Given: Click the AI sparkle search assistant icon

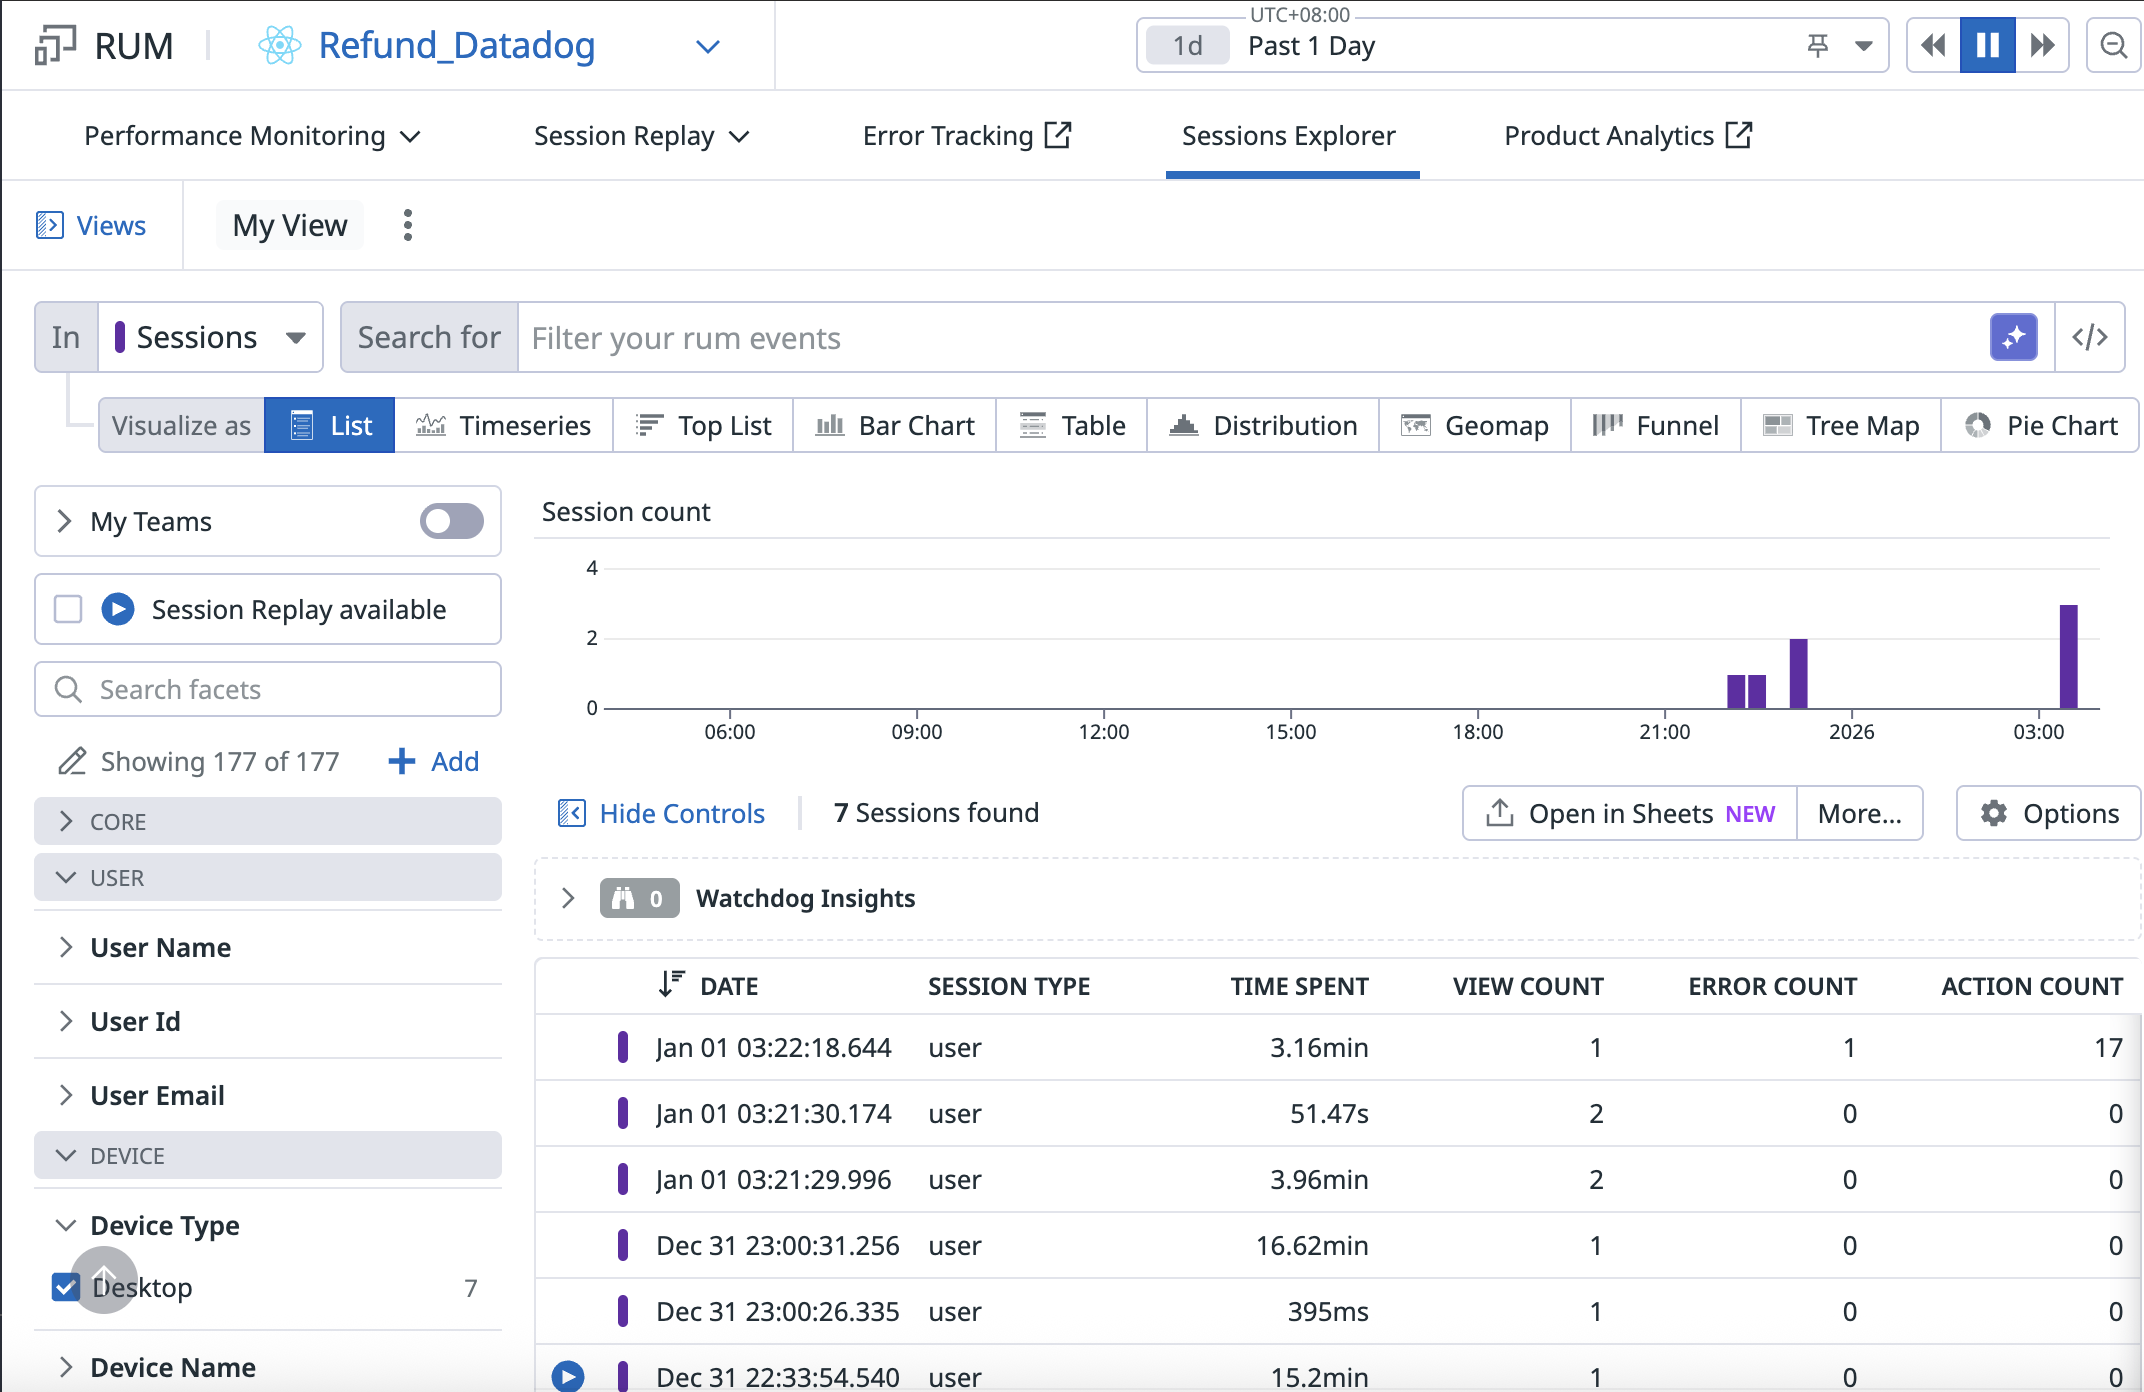Looking at the screenshot, I should (2013, 337).
